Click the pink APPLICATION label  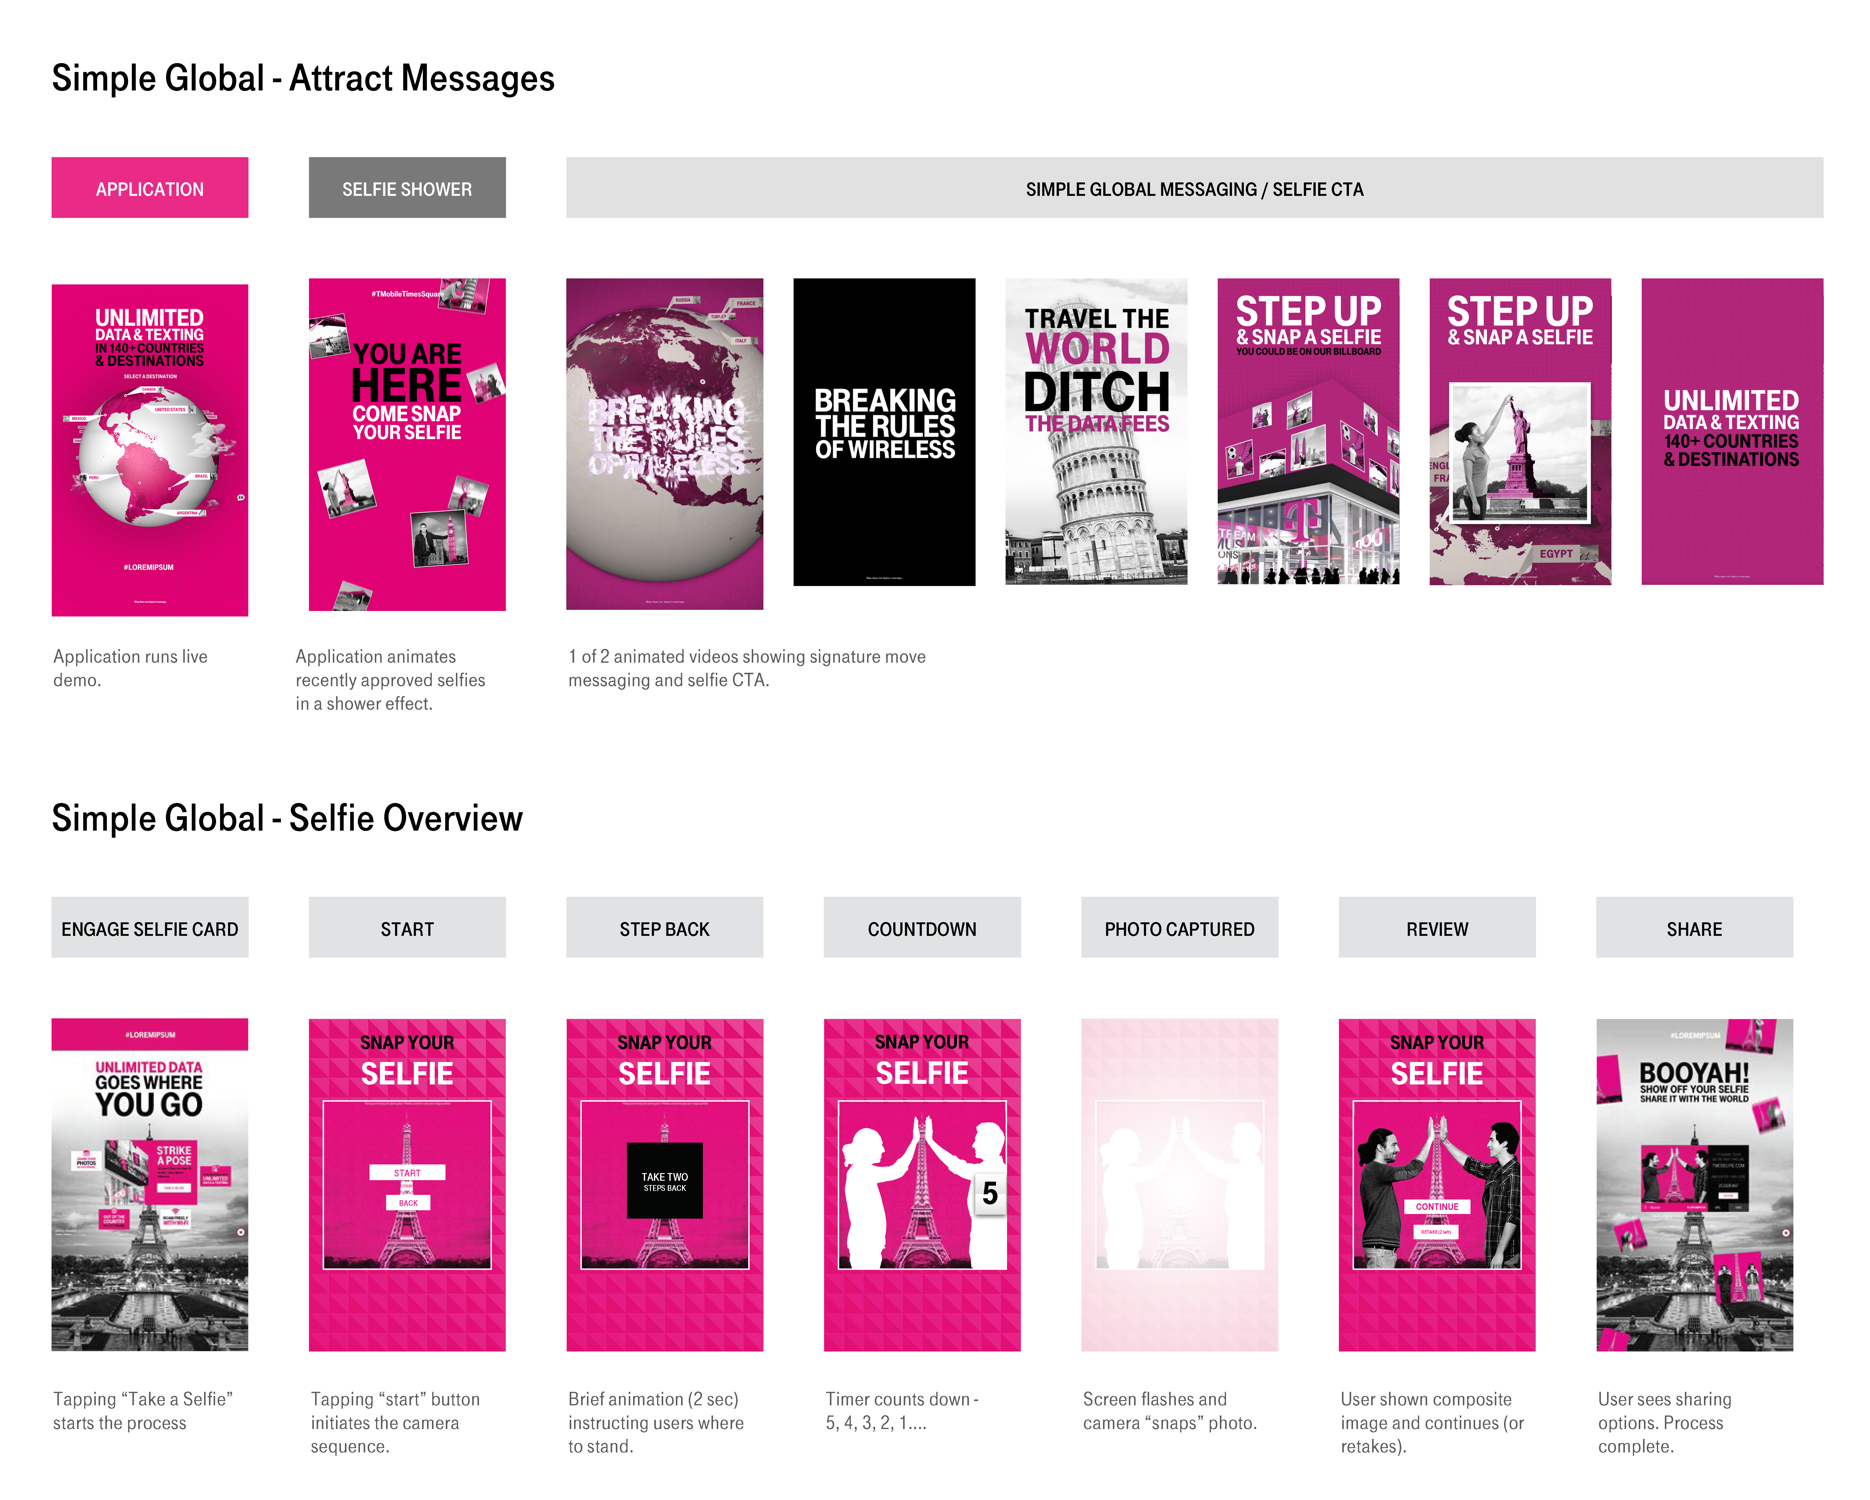click(x=150, y=188)
